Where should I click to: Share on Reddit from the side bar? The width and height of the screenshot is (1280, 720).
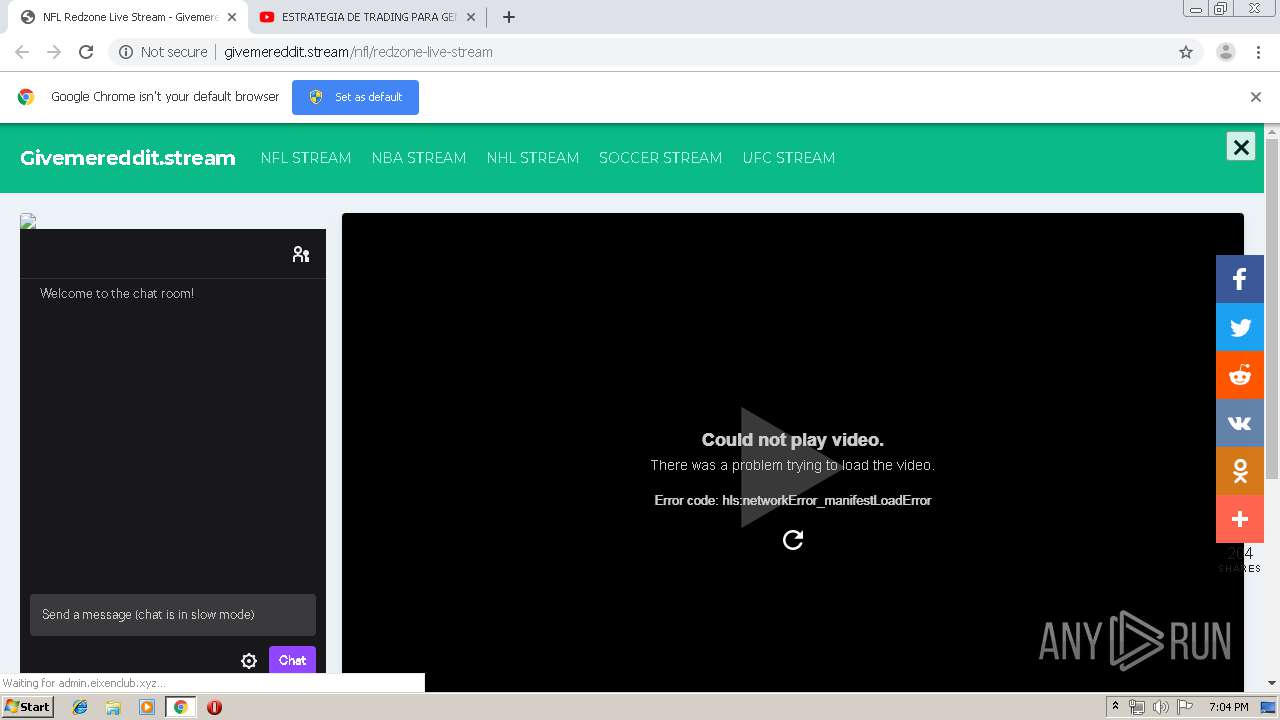click(1240, 375)
